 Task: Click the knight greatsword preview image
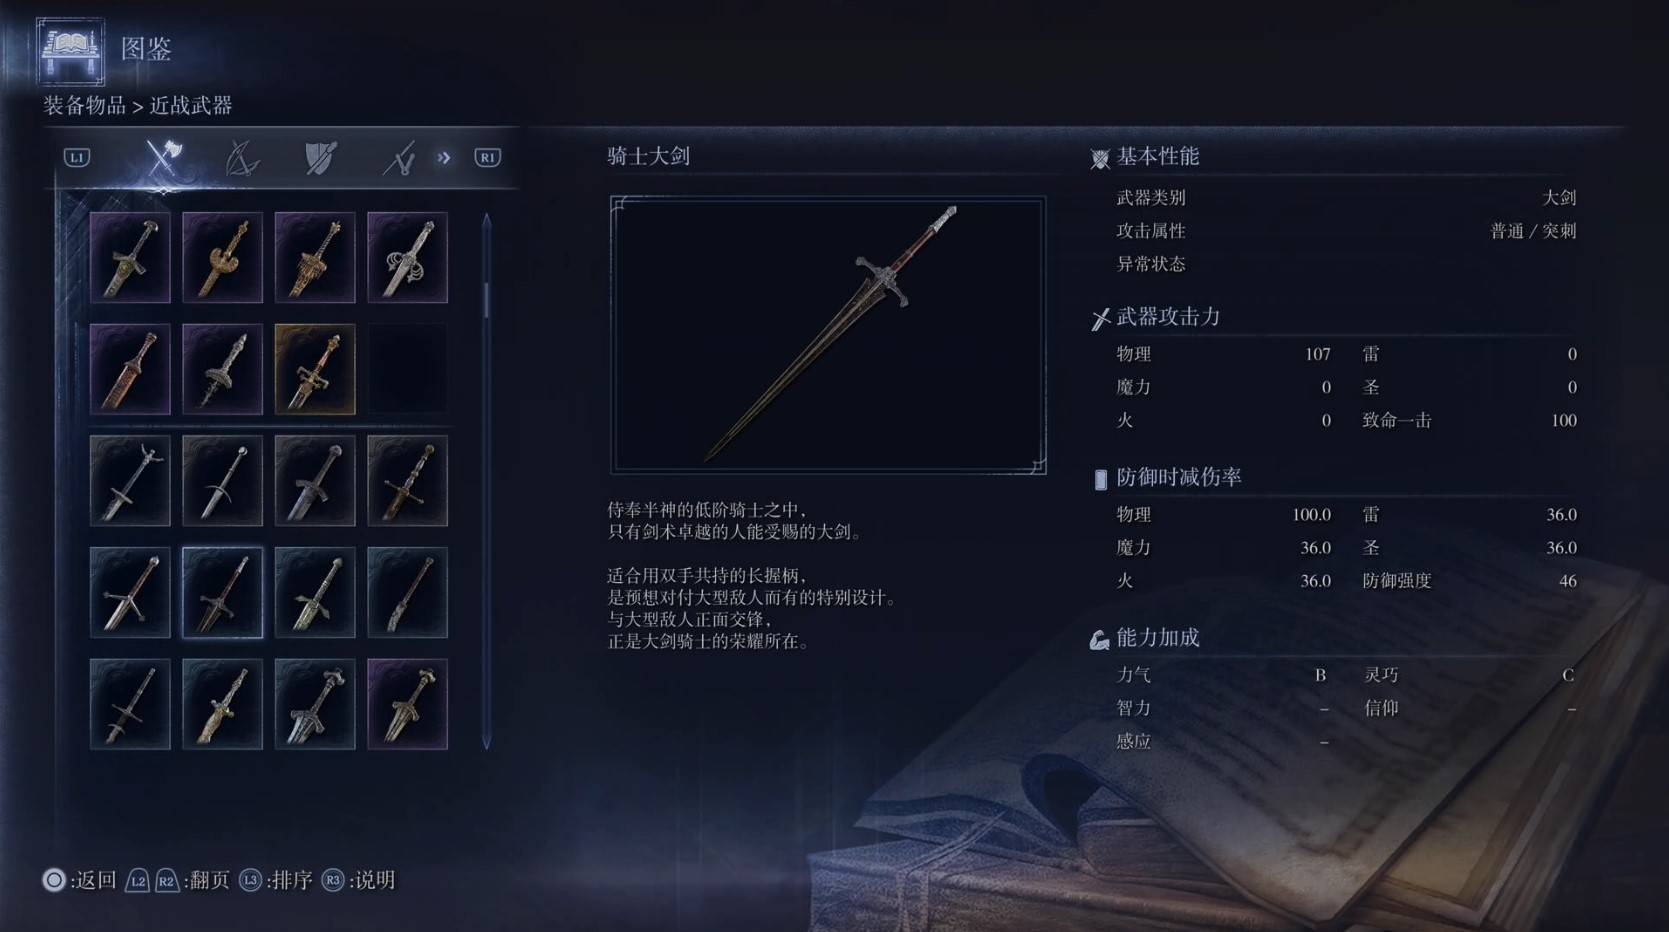[828, 335]
